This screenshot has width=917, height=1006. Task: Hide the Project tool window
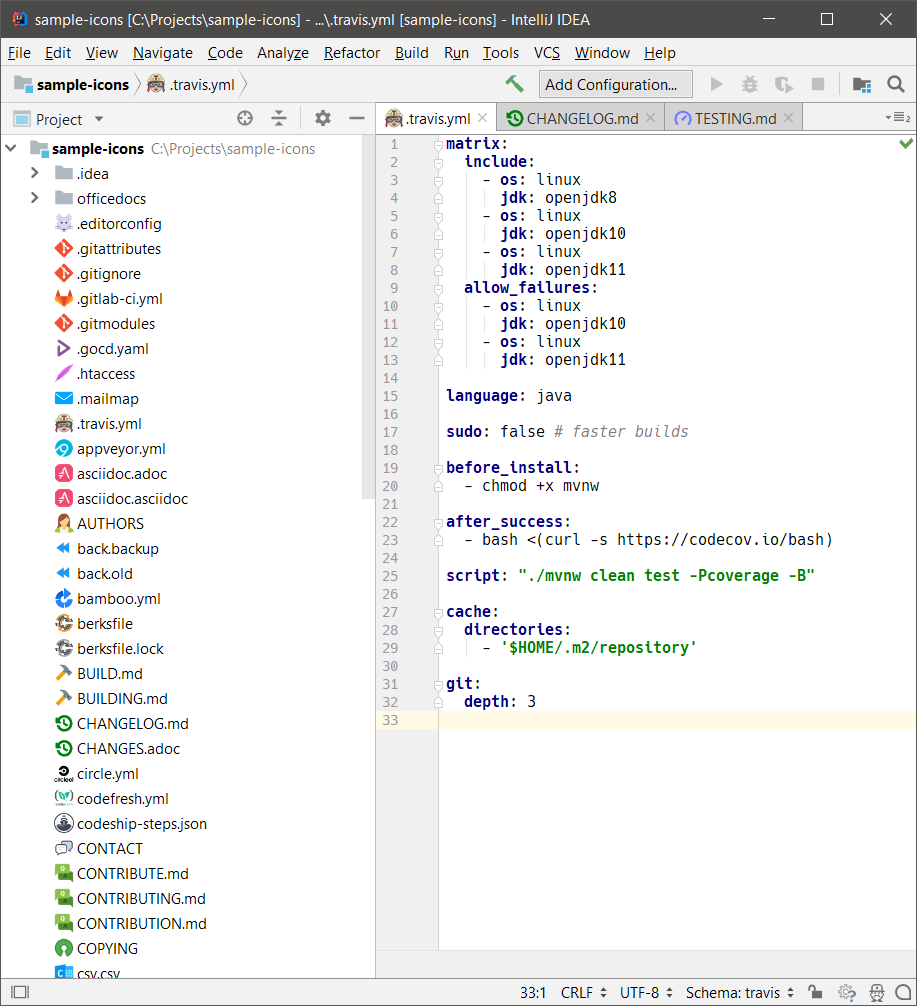click(356, 119)
